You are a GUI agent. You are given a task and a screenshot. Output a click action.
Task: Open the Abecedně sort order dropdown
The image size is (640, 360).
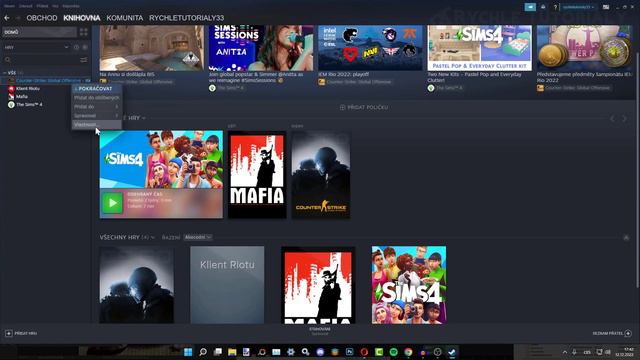click(198, 237)
